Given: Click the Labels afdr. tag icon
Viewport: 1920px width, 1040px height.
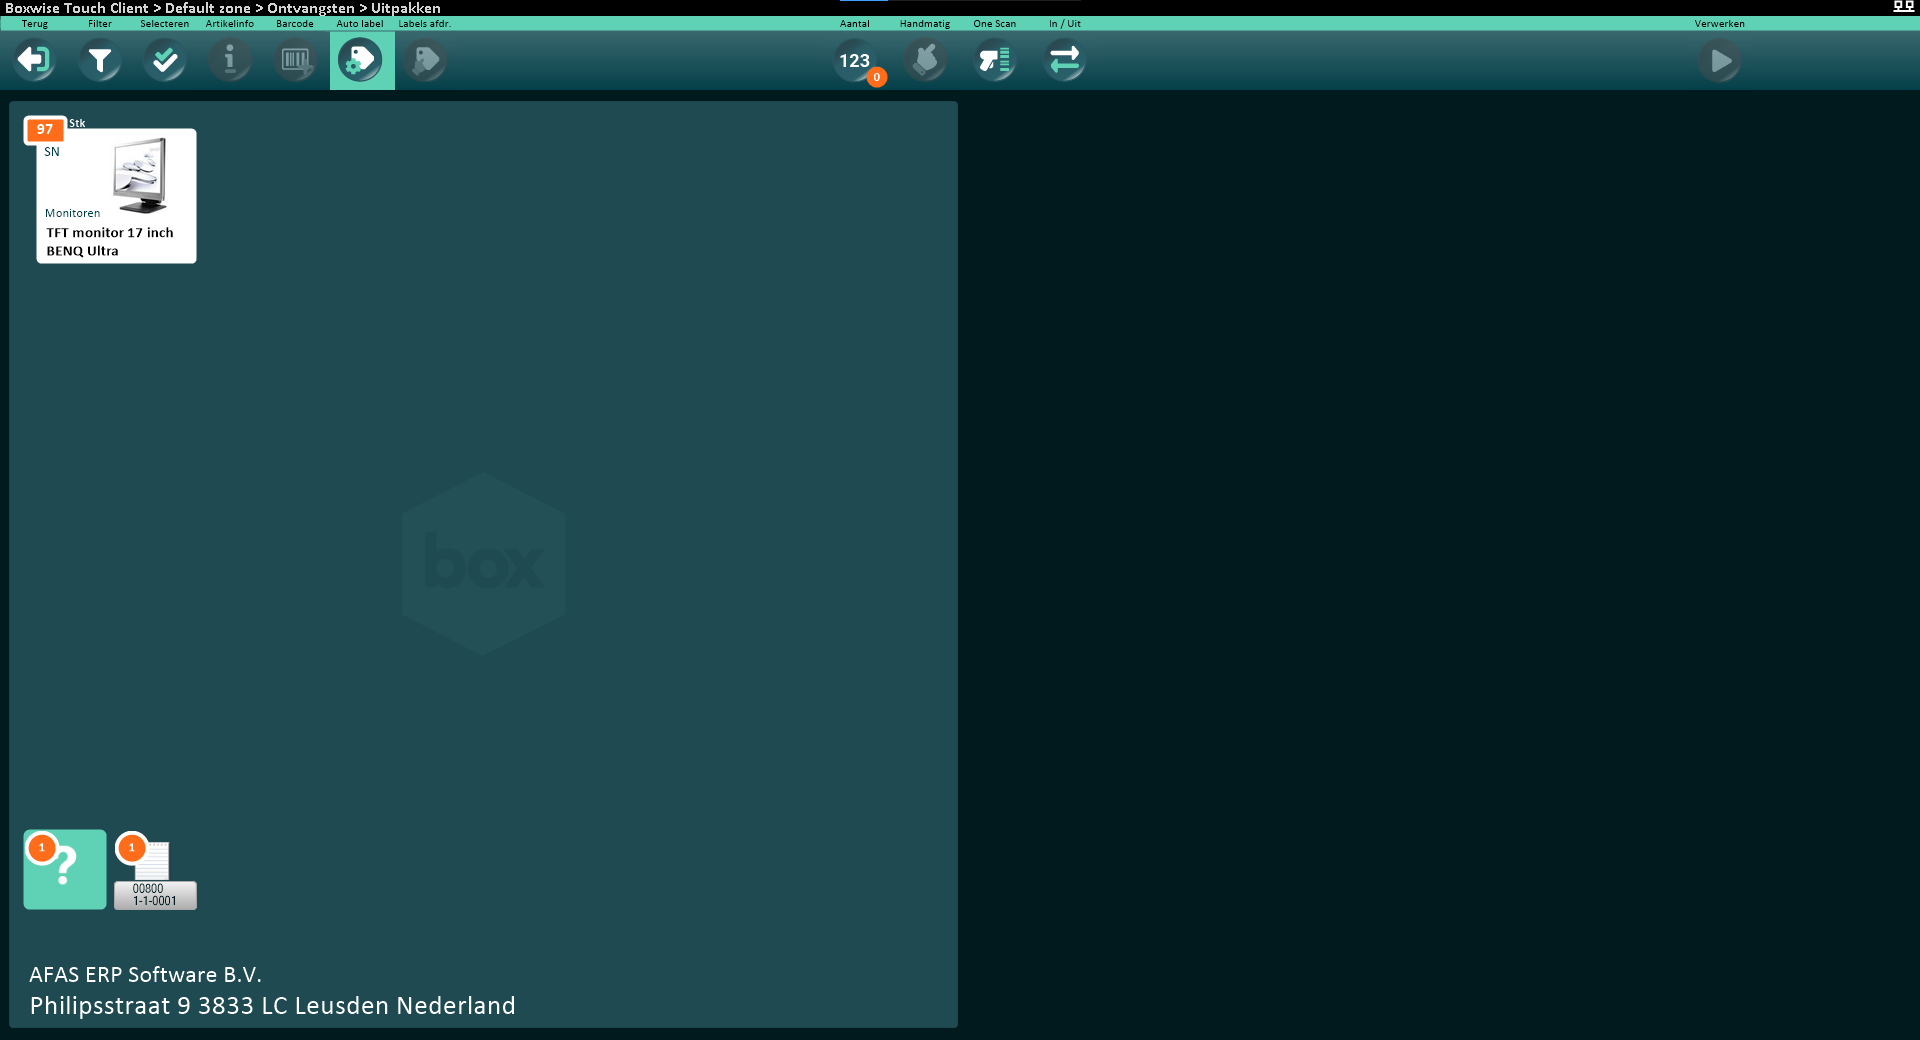Looking at the screenshot, I should coord(426,61).
